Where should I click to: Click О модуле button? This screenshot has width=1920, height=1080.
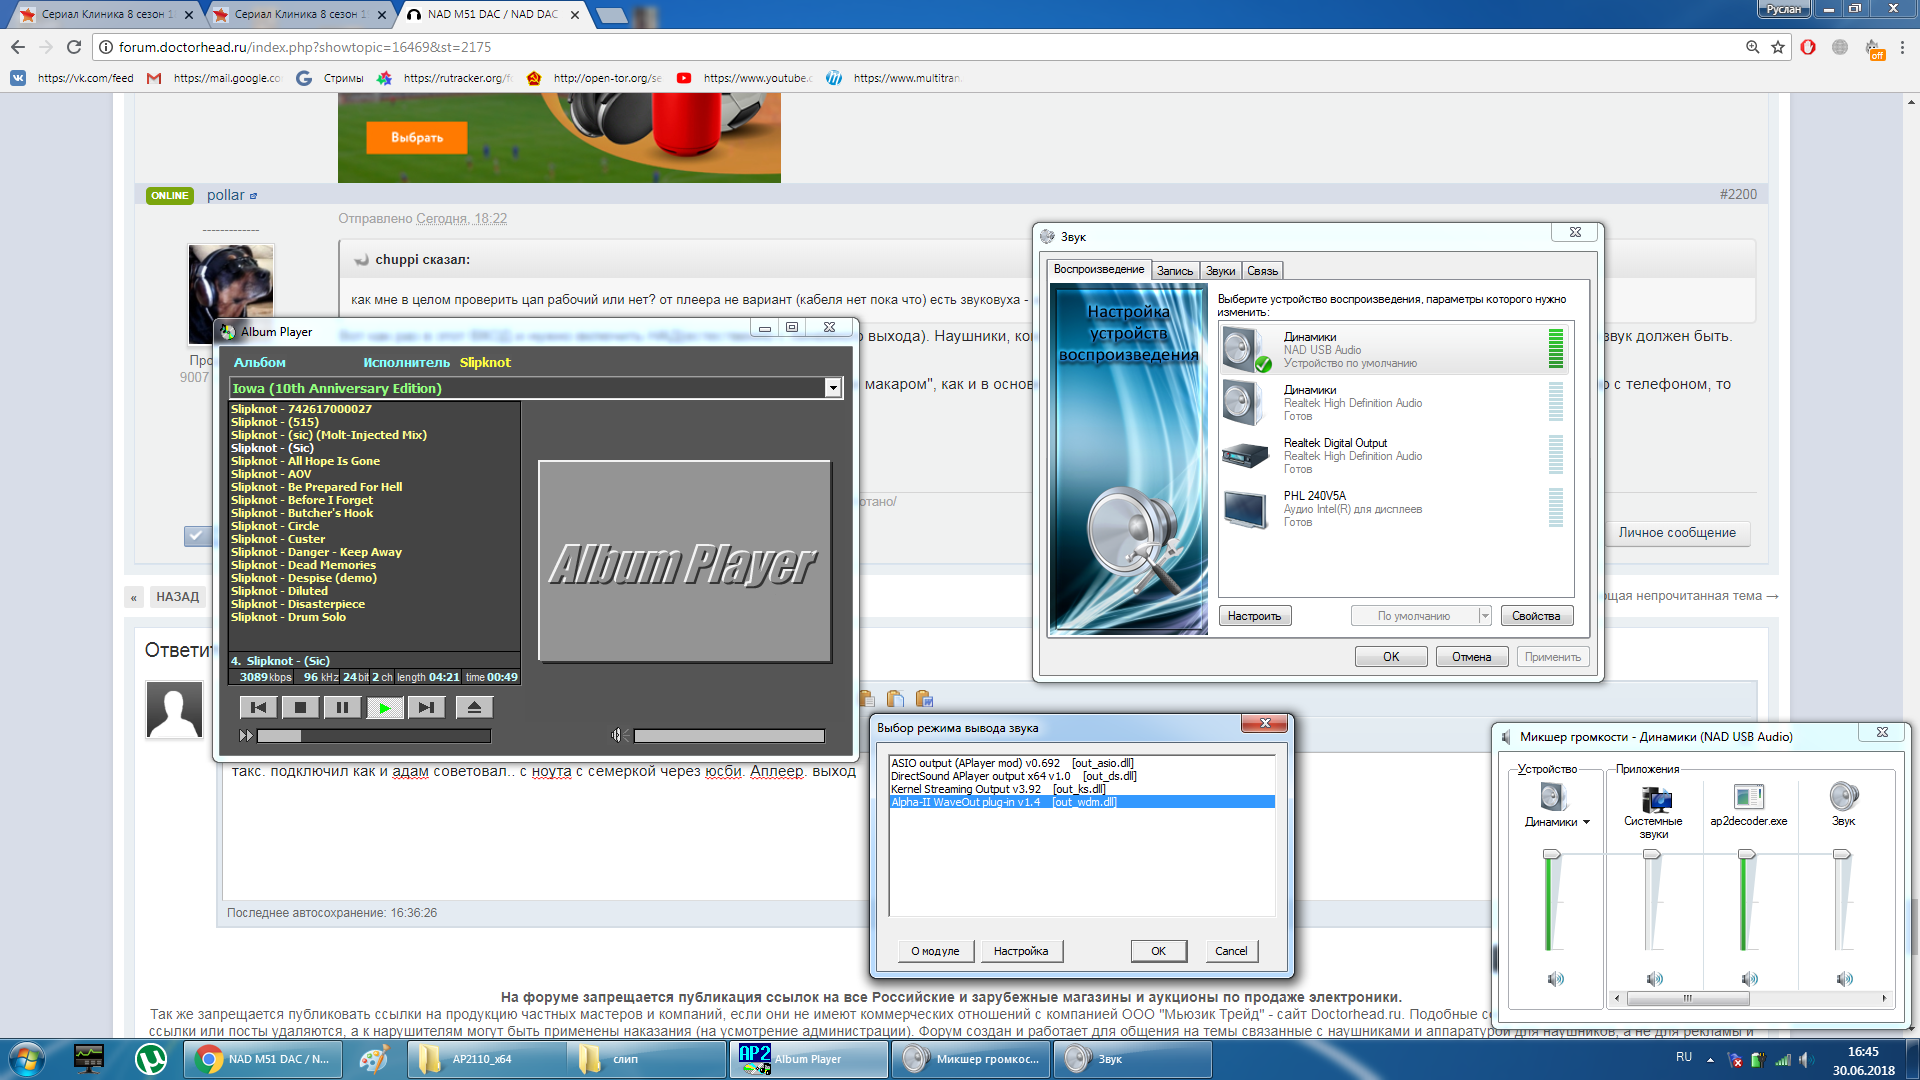click(935, 951)
